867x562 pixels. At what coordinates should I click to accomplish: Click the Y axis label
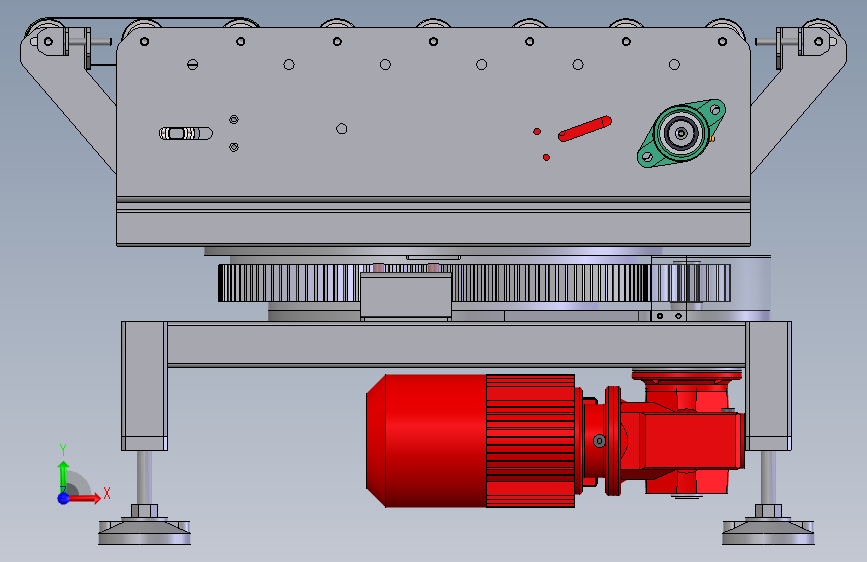pyautogui.click(x=63, y=450)
